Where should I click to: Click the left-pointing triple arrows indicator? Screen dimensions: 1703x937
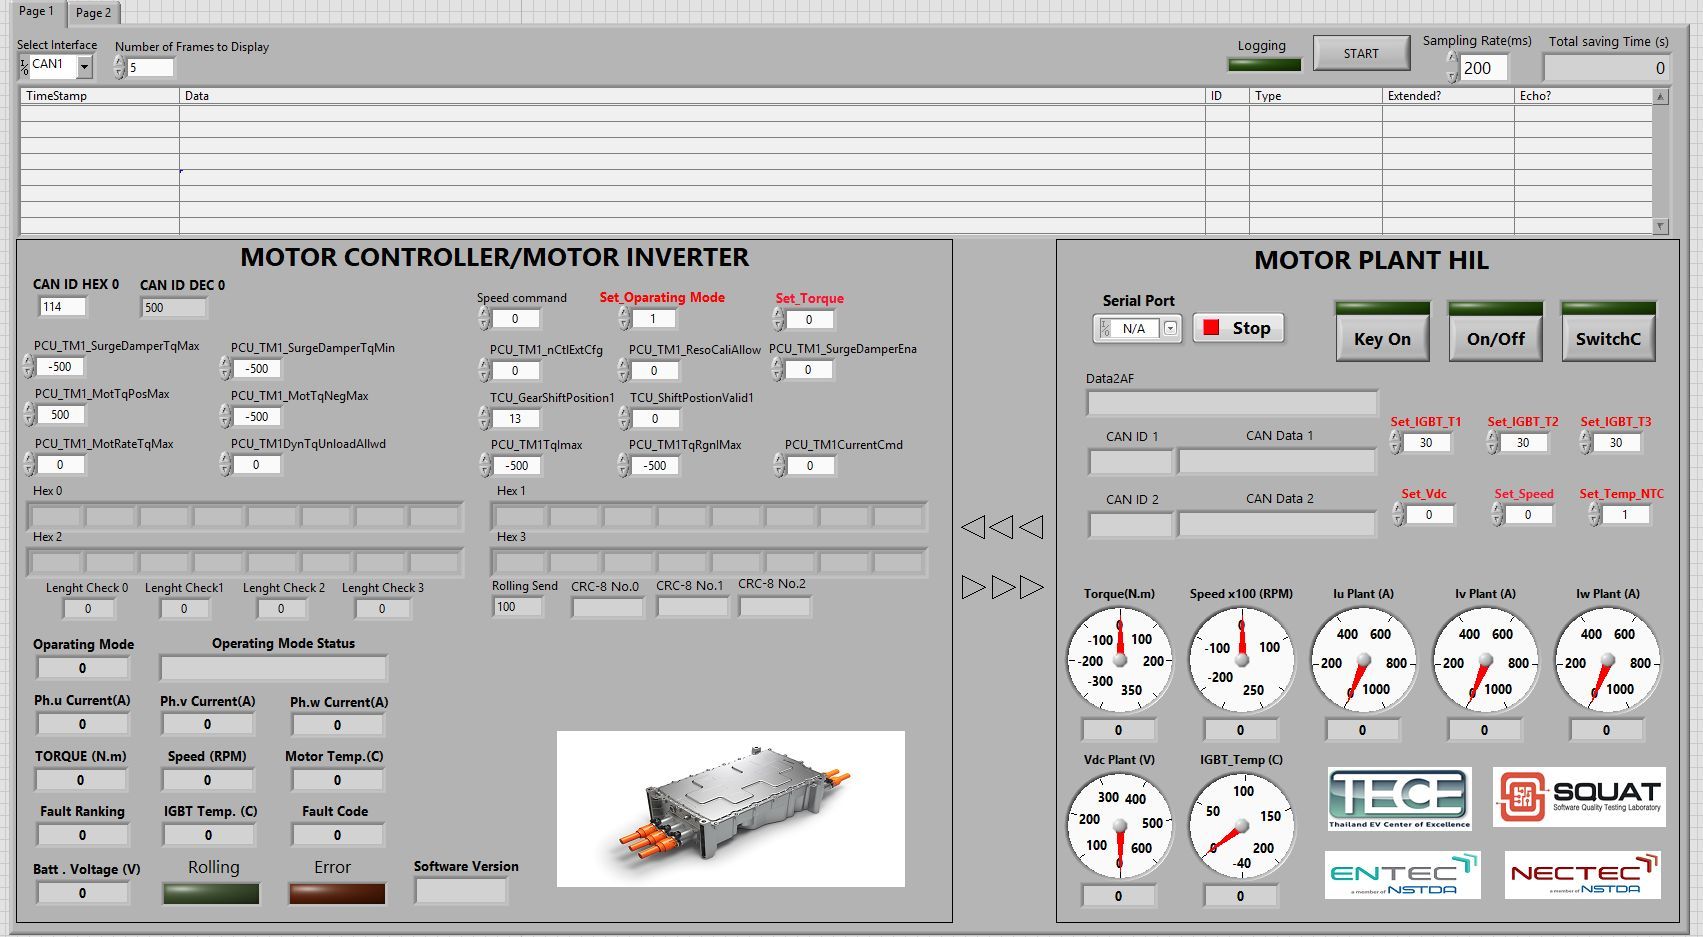(1002, 527)
